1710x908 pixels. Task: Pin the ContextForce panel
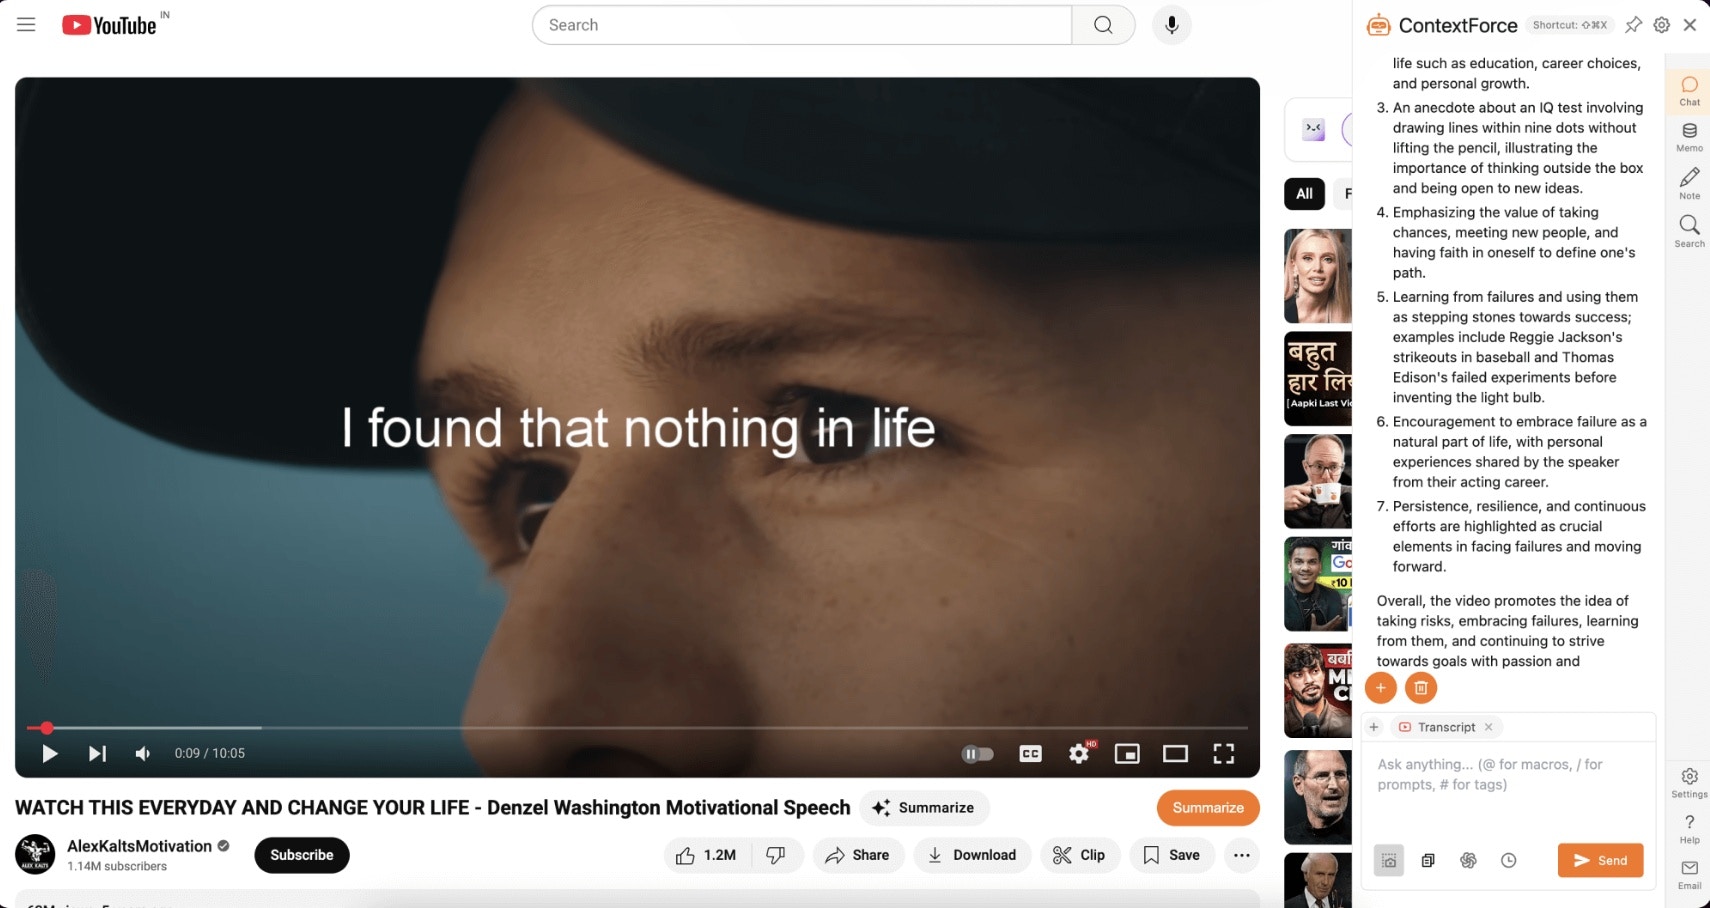(1633, 25)
